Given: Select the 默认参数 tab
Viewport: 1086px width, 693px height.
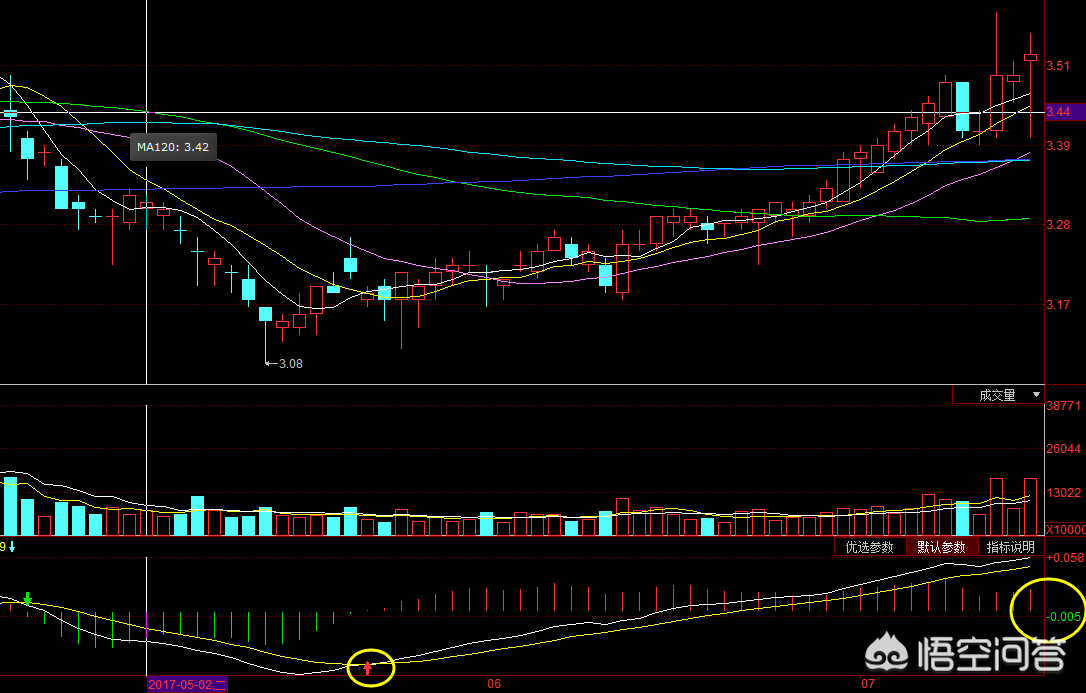Looking at the screenshot, I should (x=941, y=547).
